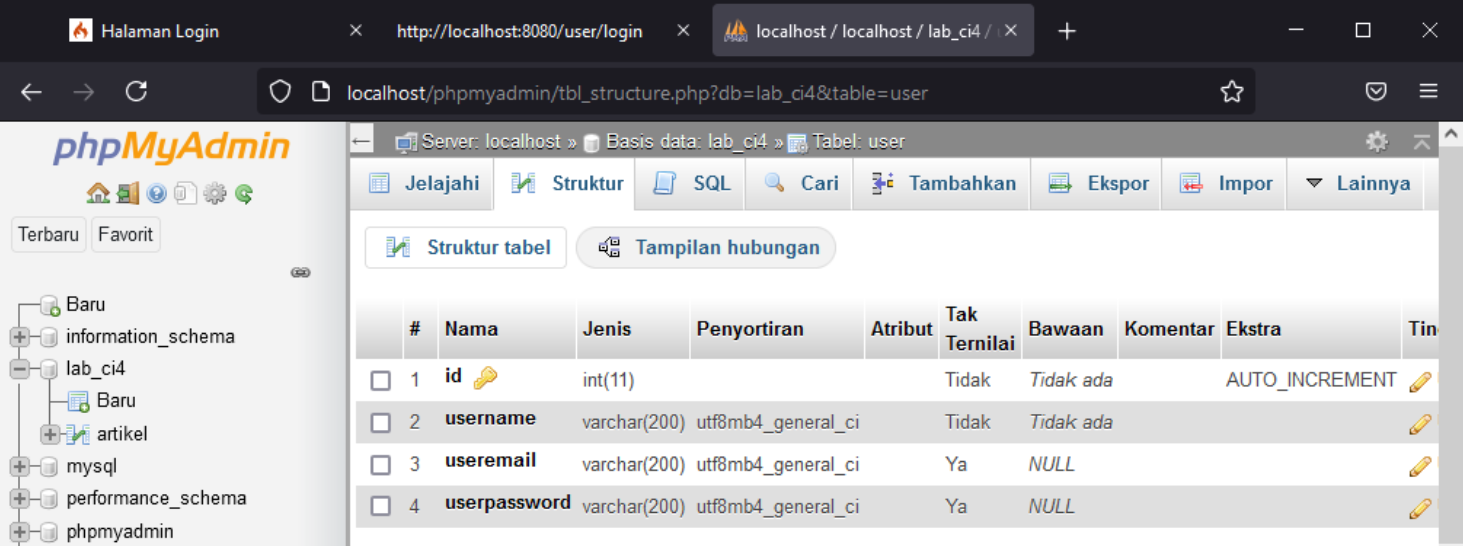This screenshot has height=546, width=1463.
Task: Open the Cari search tab
Action: tap(799, 184)
